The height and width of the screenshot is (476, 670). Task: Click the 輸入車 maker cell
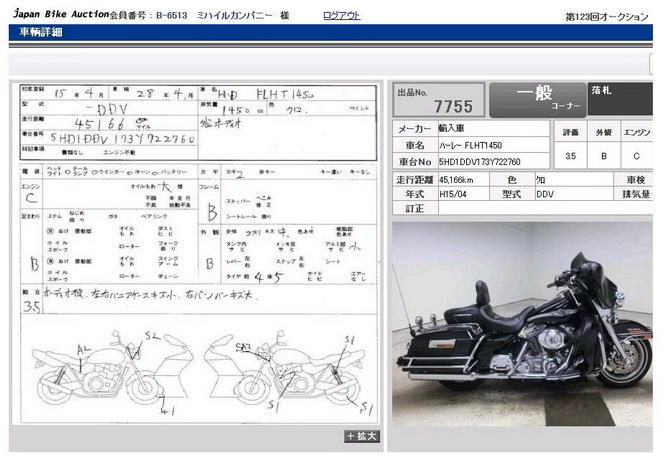[494, 128]
